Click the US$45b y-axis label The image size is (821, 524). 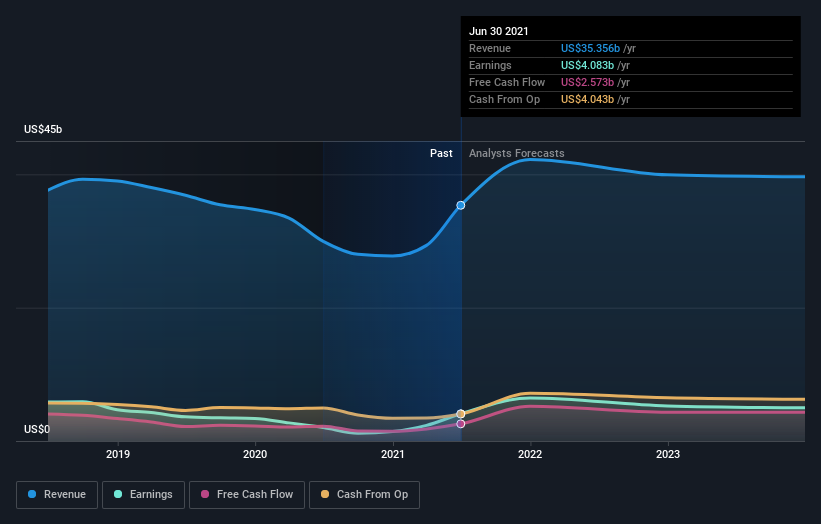tap(43, 129)
